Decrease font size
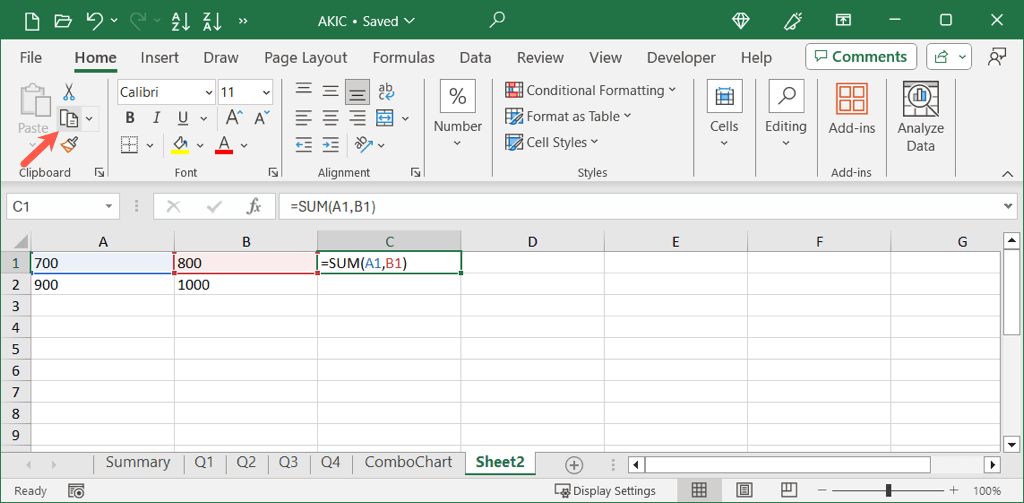The width and height of the screenshot is (1024, 503). pos(263,118)
